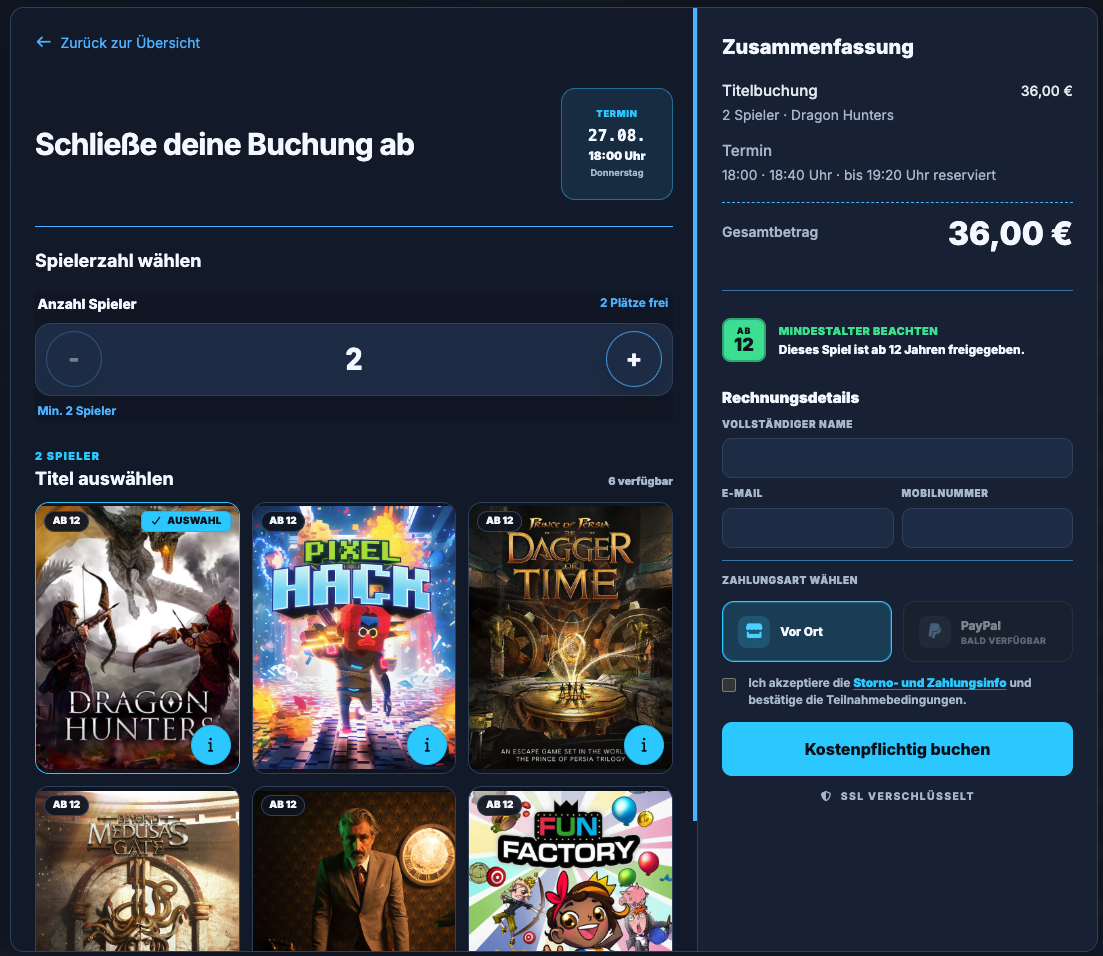Click the Zusammenfassung heading
The height and width of the screenshot is (956, 1103).
817,47
